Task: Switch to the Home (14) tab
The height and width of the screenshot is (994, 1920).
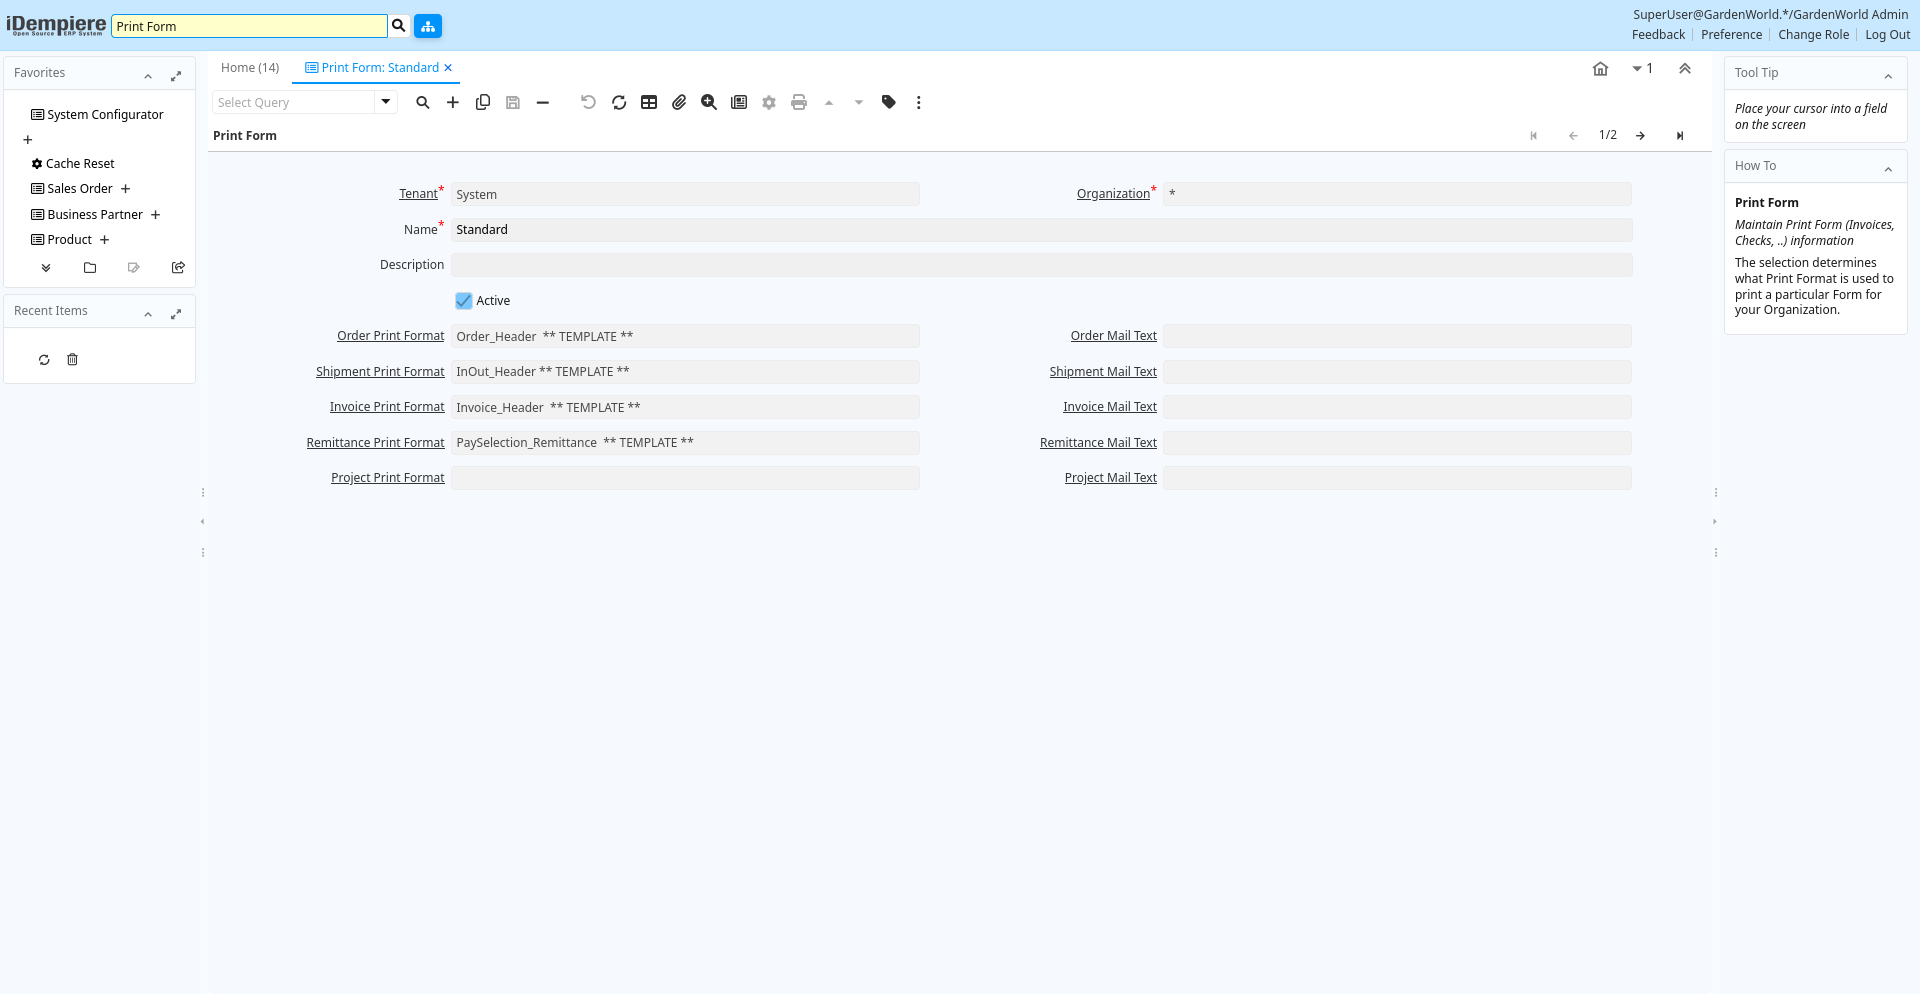Action: pos(250,68)
